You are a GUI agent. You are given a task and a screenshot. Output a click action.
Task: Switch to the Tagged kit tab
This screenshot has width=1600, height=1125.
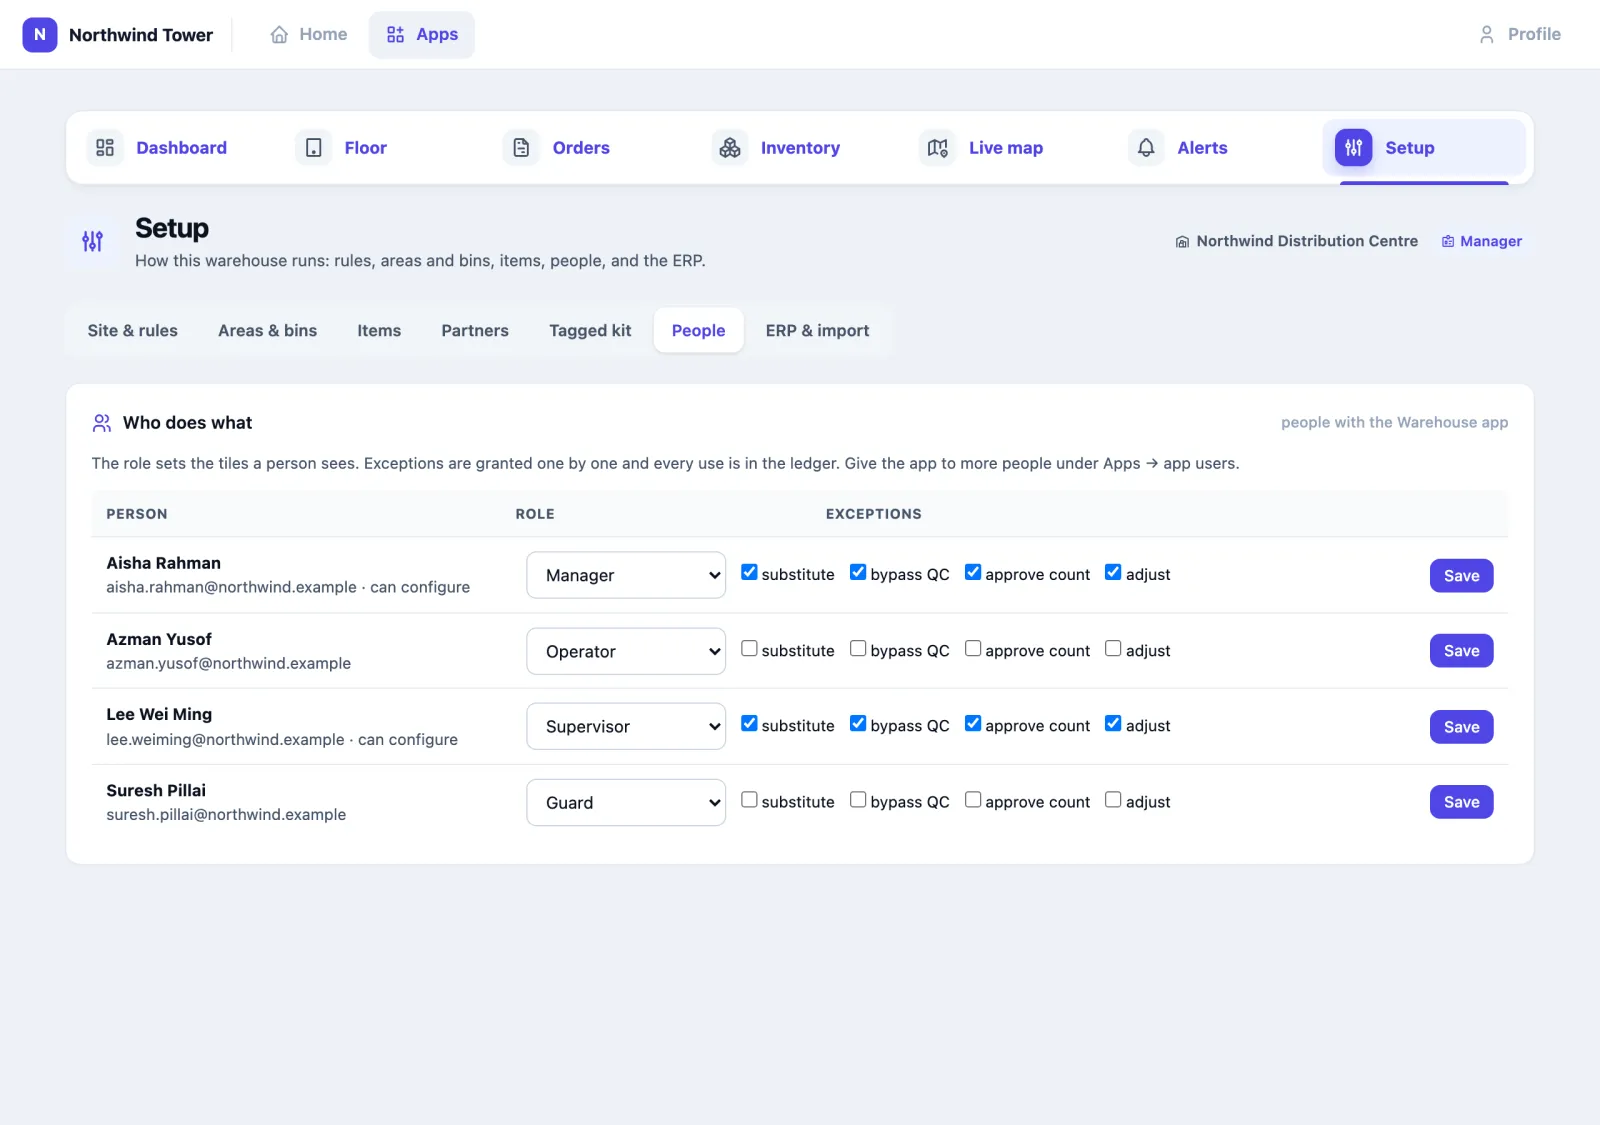click(x=590, y=330)
